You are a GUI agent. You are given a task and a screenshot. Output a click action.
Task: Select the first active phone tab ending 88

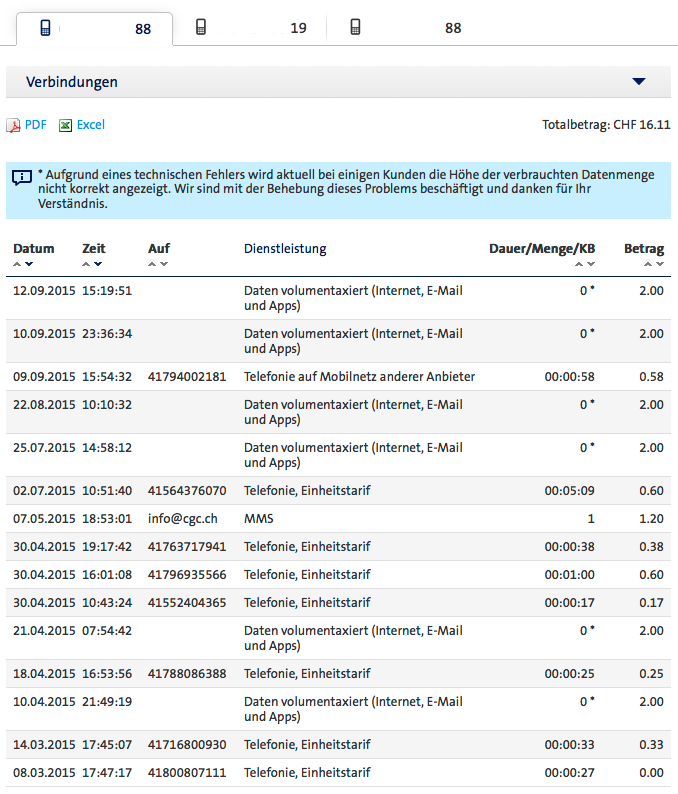[95, 29]
